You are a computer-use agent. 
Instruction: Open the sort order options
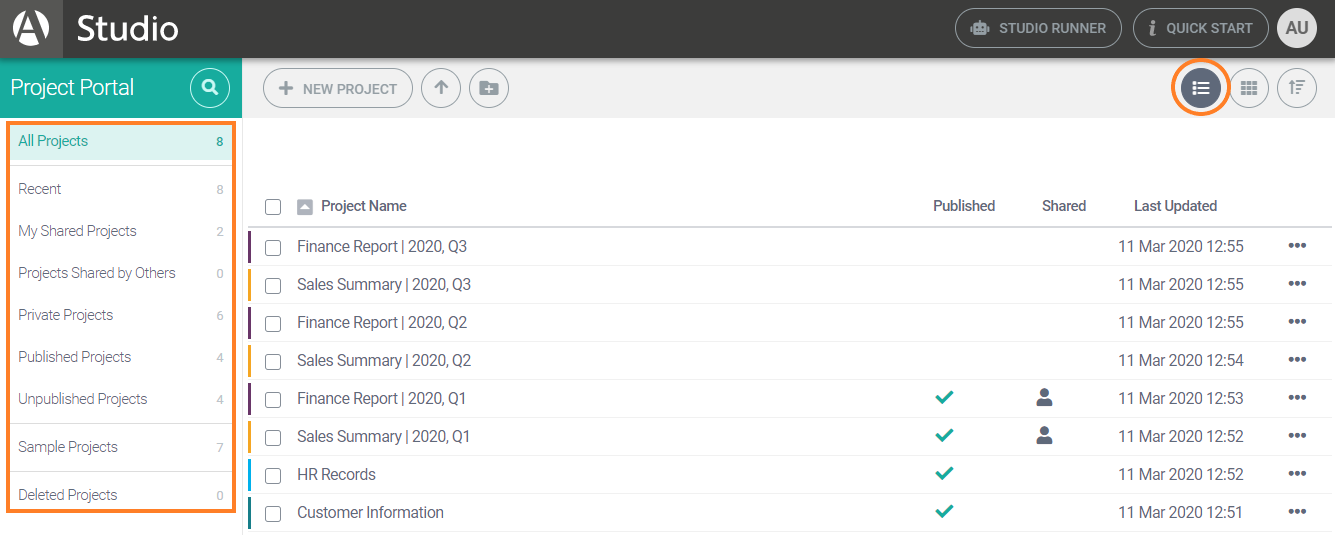point(1297,88)
